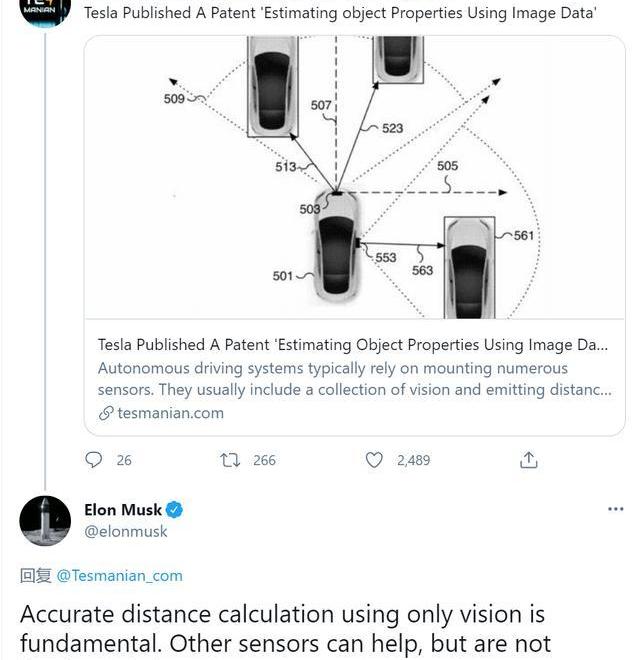Open Tesmanian profile avatar

pyautogui.click(x=45, y=12)
